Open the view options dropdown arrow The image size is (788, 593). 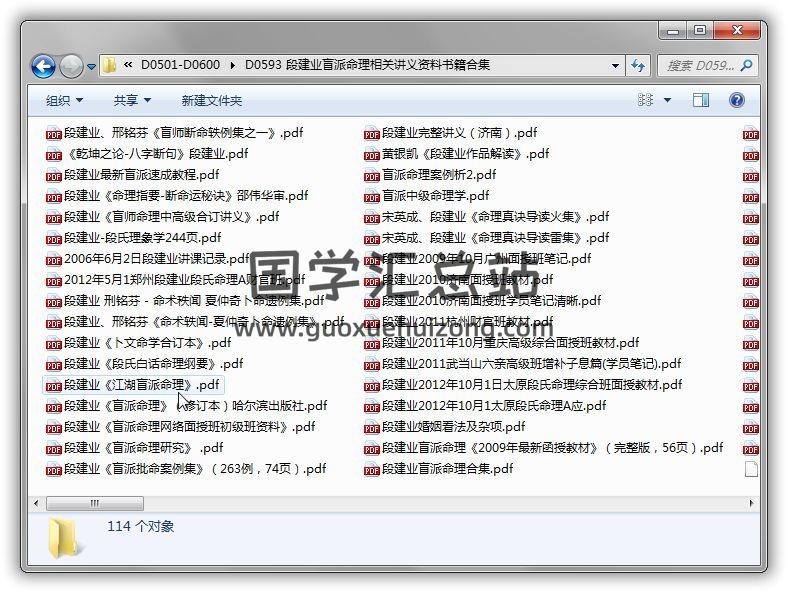[x=667, y=100]
